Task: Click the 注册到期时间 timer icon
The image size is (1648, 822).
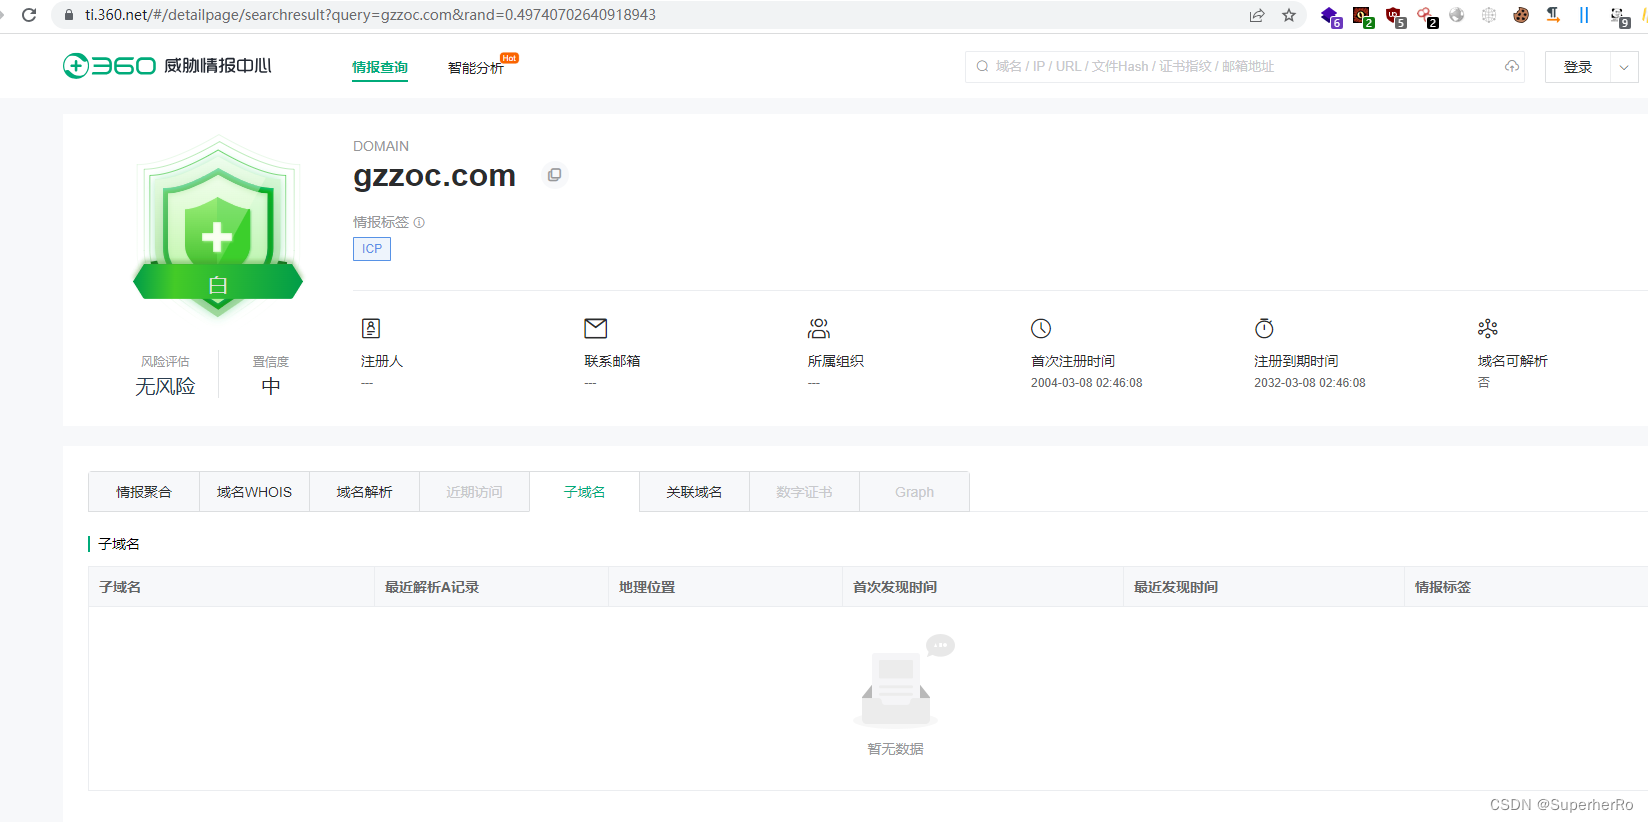Action: click(x=1264, y=328)
